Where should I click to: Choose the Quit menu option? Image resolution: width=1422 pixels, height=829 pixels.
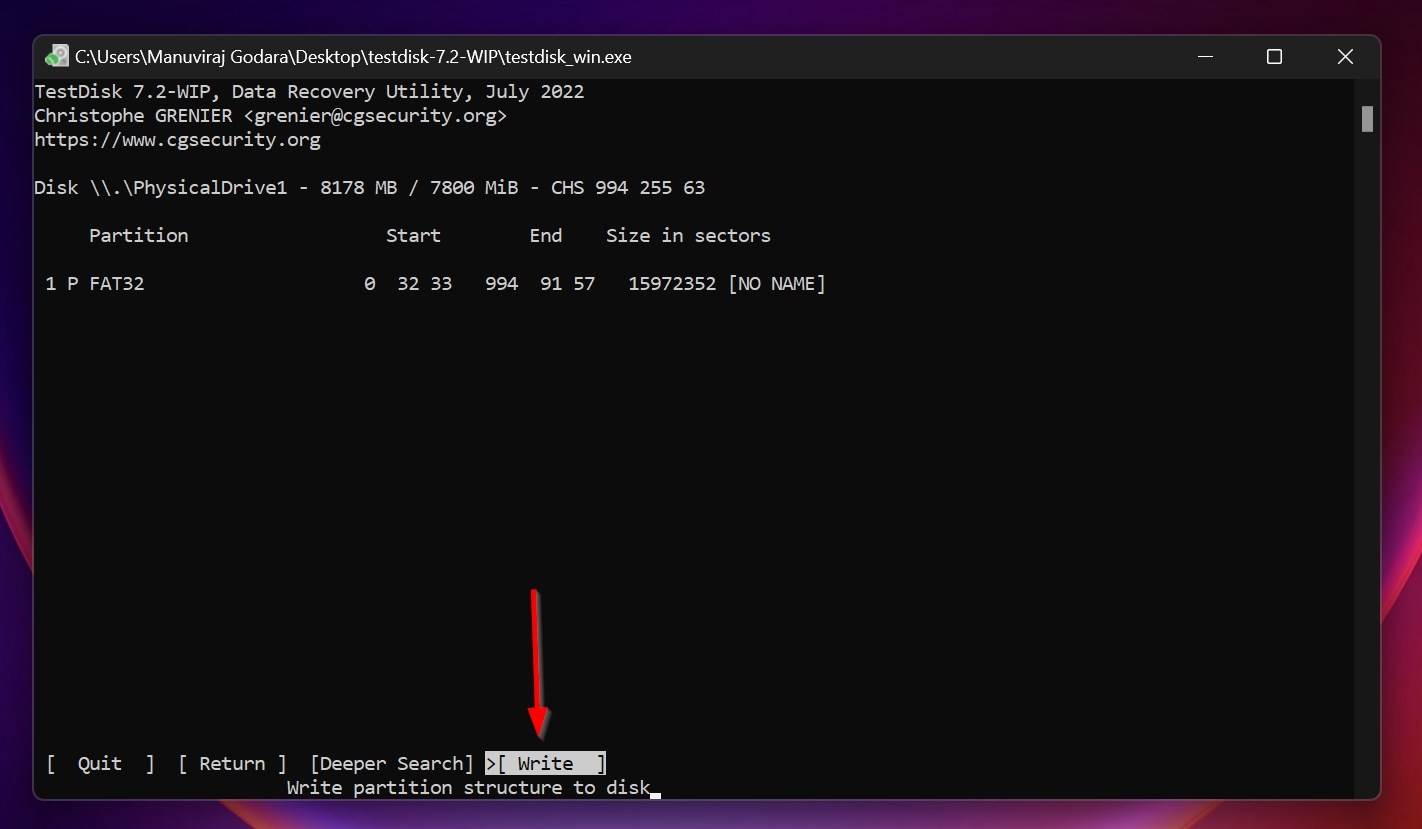[x=100, y=763]
